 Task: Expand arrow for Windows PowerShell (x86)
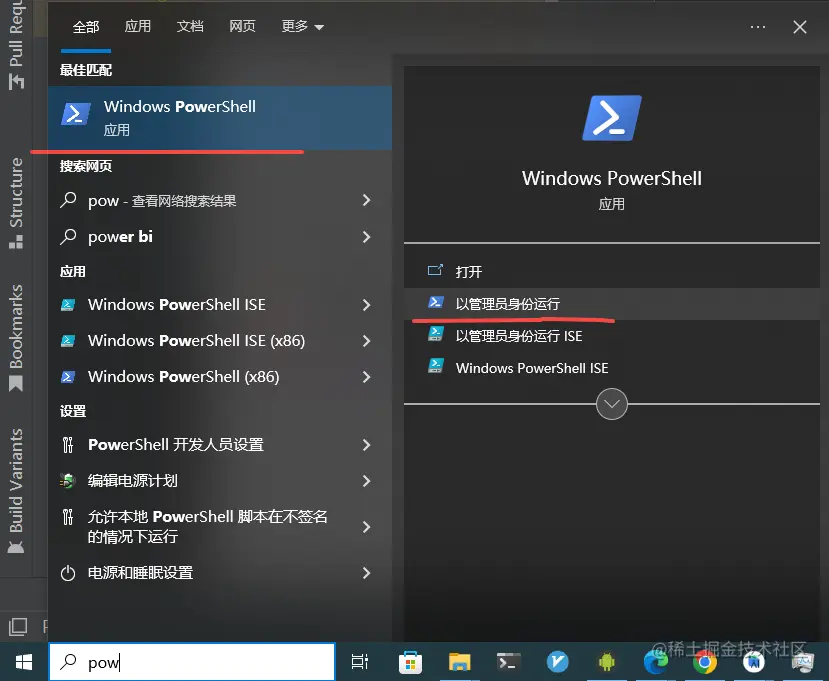(366, 377)
